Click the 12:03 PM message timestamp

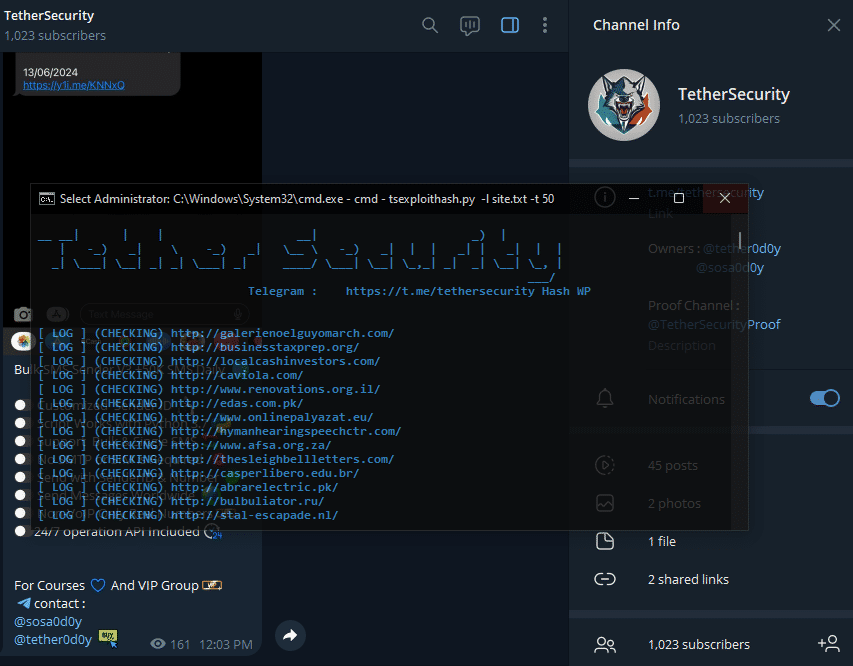point(226,645)
